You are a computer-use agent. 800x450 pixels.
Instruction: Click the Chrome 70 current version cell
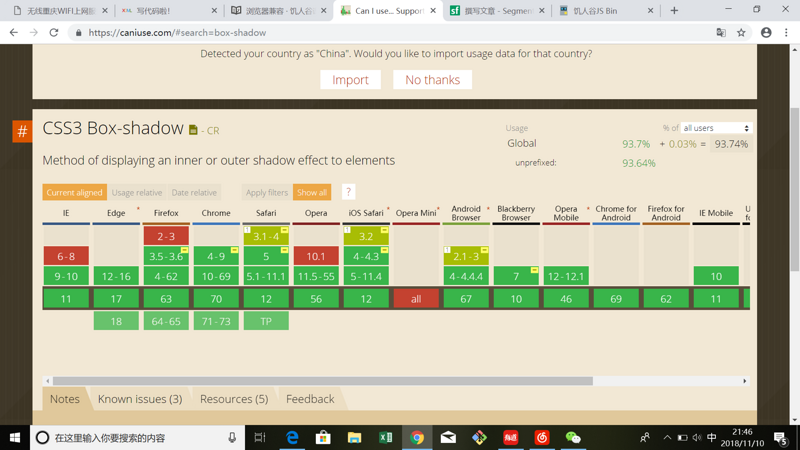216,299
